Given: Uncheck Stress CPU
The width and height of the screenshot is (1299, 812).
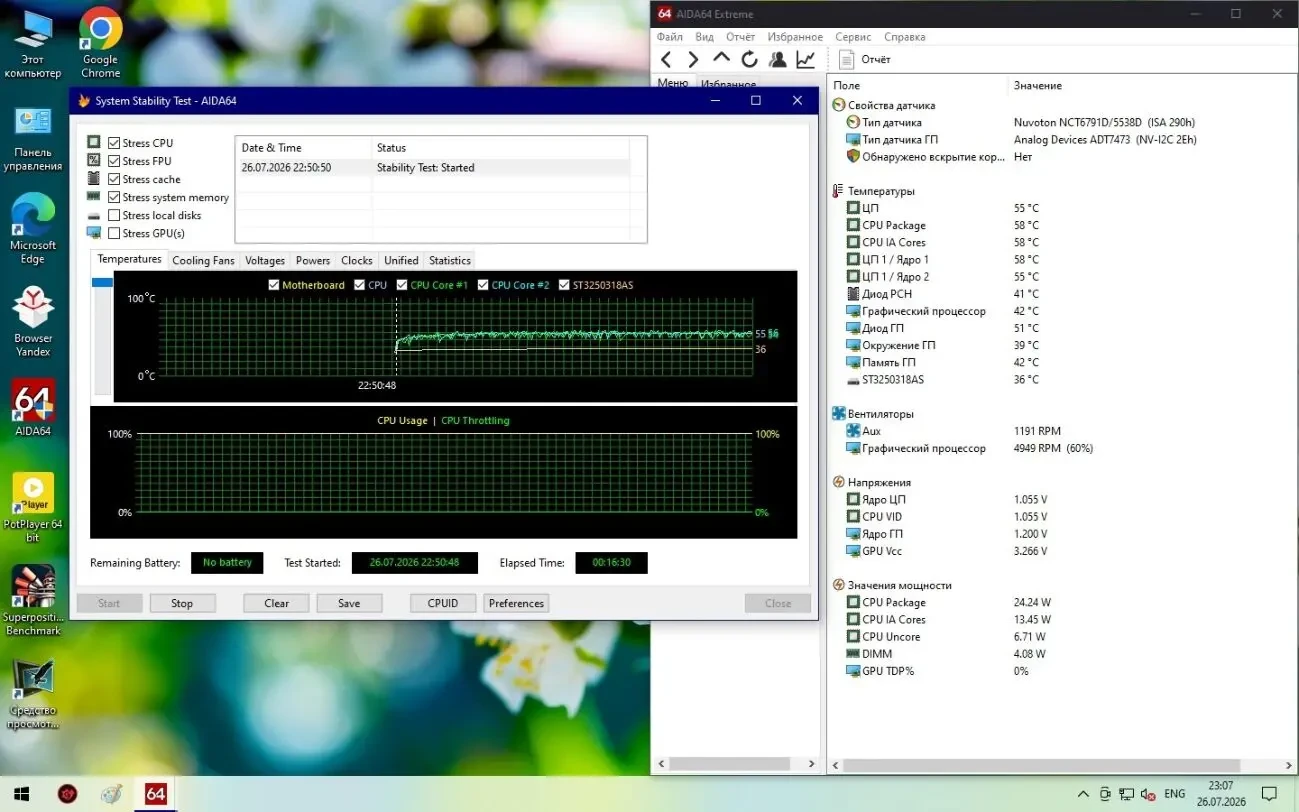Looking at the screenshot, I should pos(114,143).
